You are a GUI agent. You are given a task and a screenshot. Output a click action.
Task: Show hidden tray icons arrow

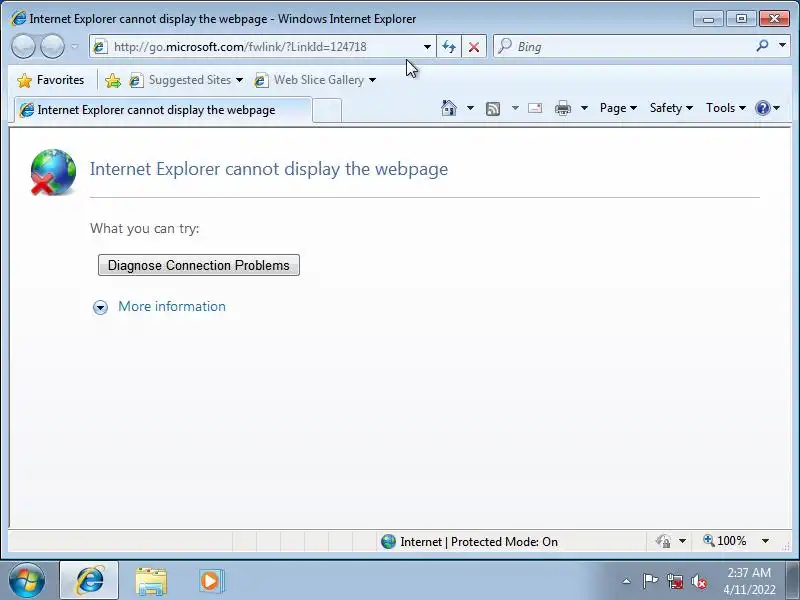[627, 581]
